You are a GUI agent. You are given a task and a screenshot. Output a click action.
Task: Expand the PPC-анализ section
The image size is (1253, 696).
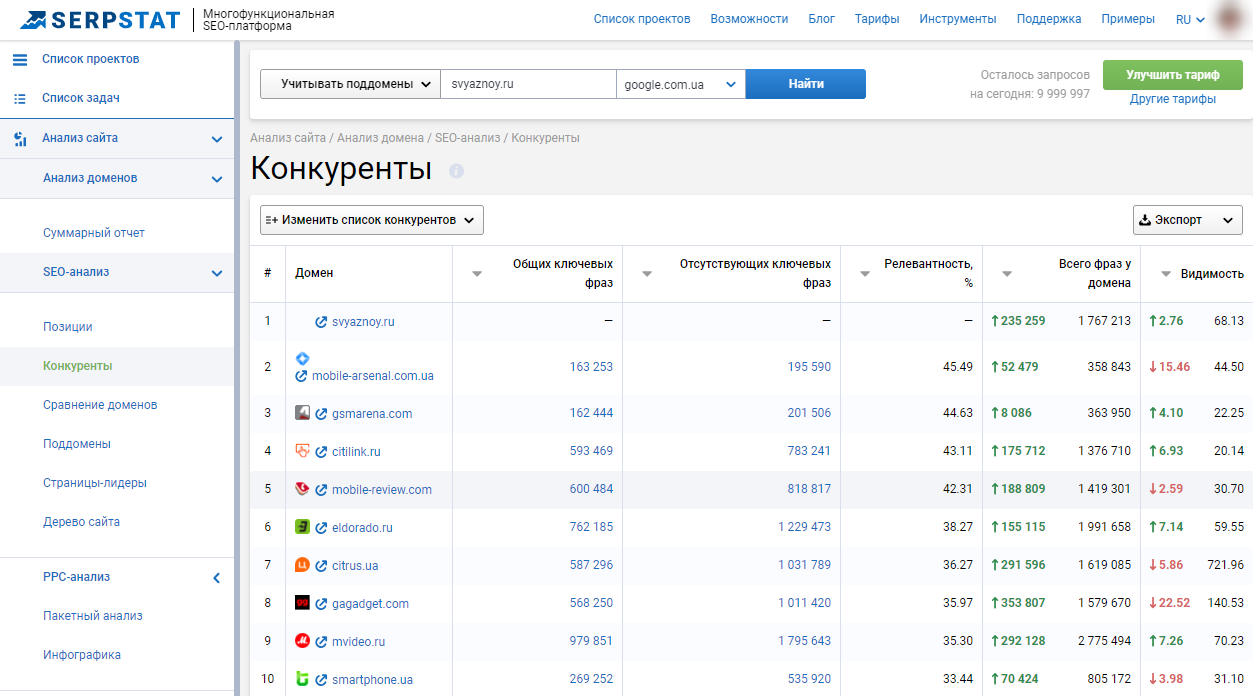(217, 578)
